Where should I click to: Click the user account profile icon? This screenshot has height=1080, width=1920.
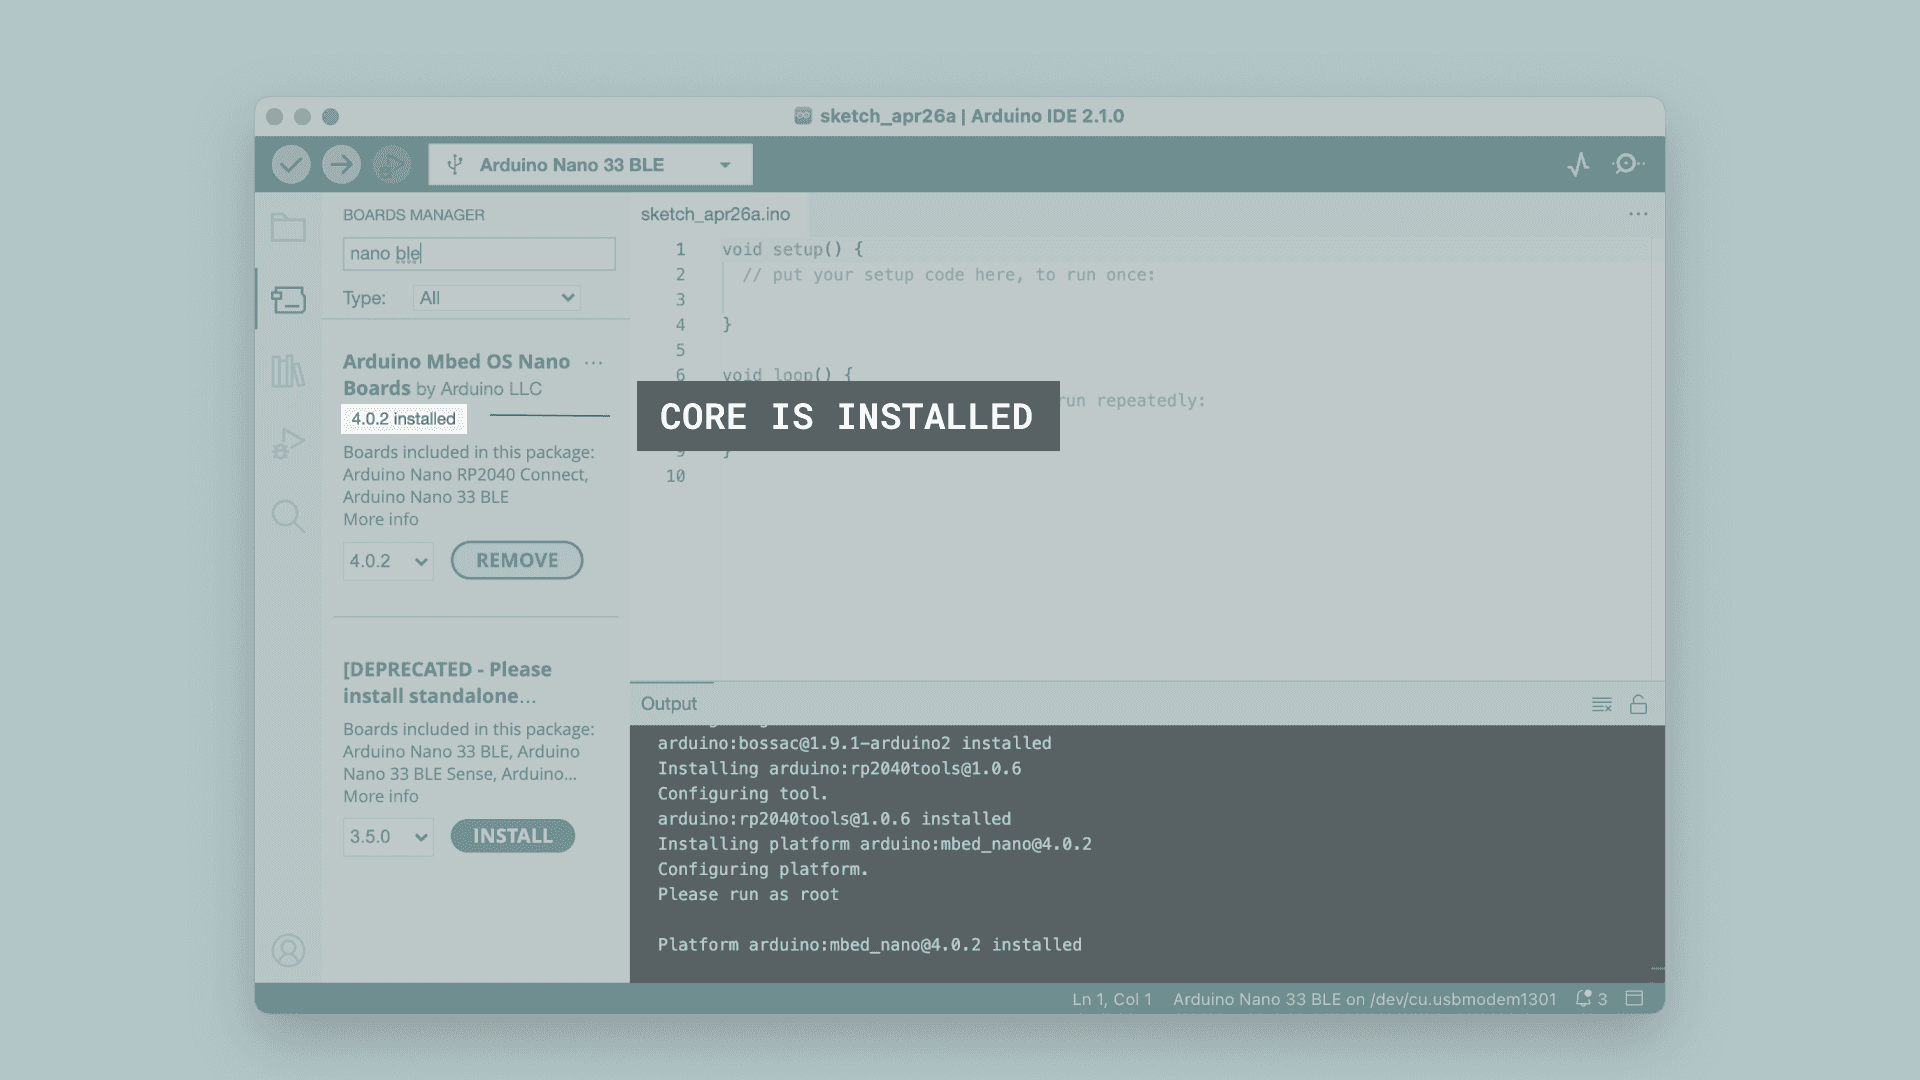point(288,950)
